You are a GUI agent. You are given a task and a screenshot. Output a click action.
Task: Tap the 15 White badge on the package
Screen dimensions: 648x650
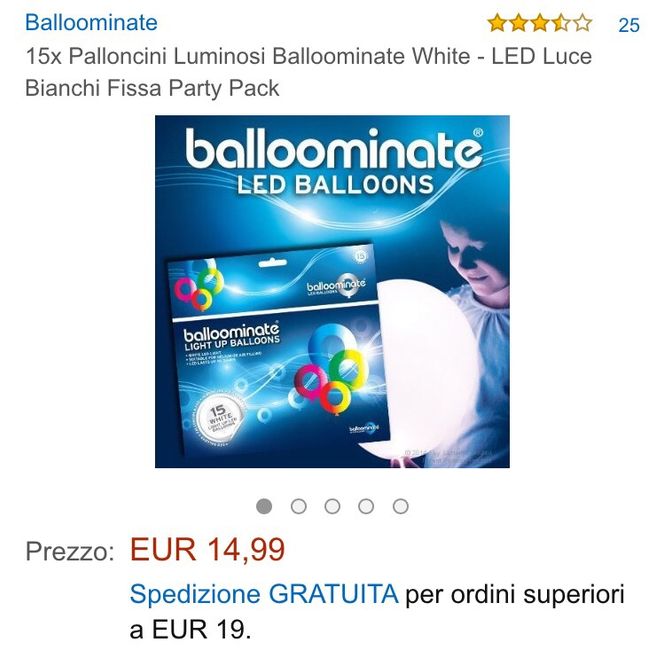219,417
